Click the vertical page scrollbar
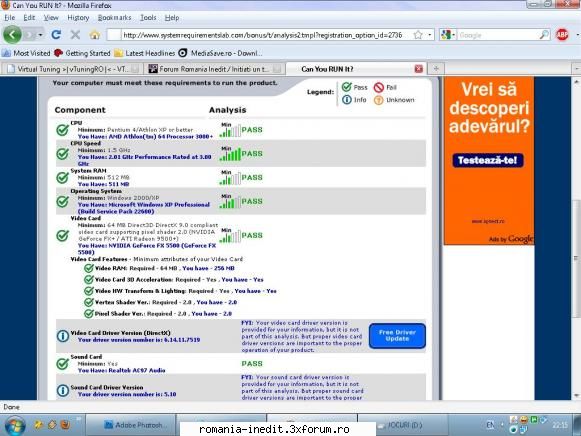 click(x=576, y=238)
